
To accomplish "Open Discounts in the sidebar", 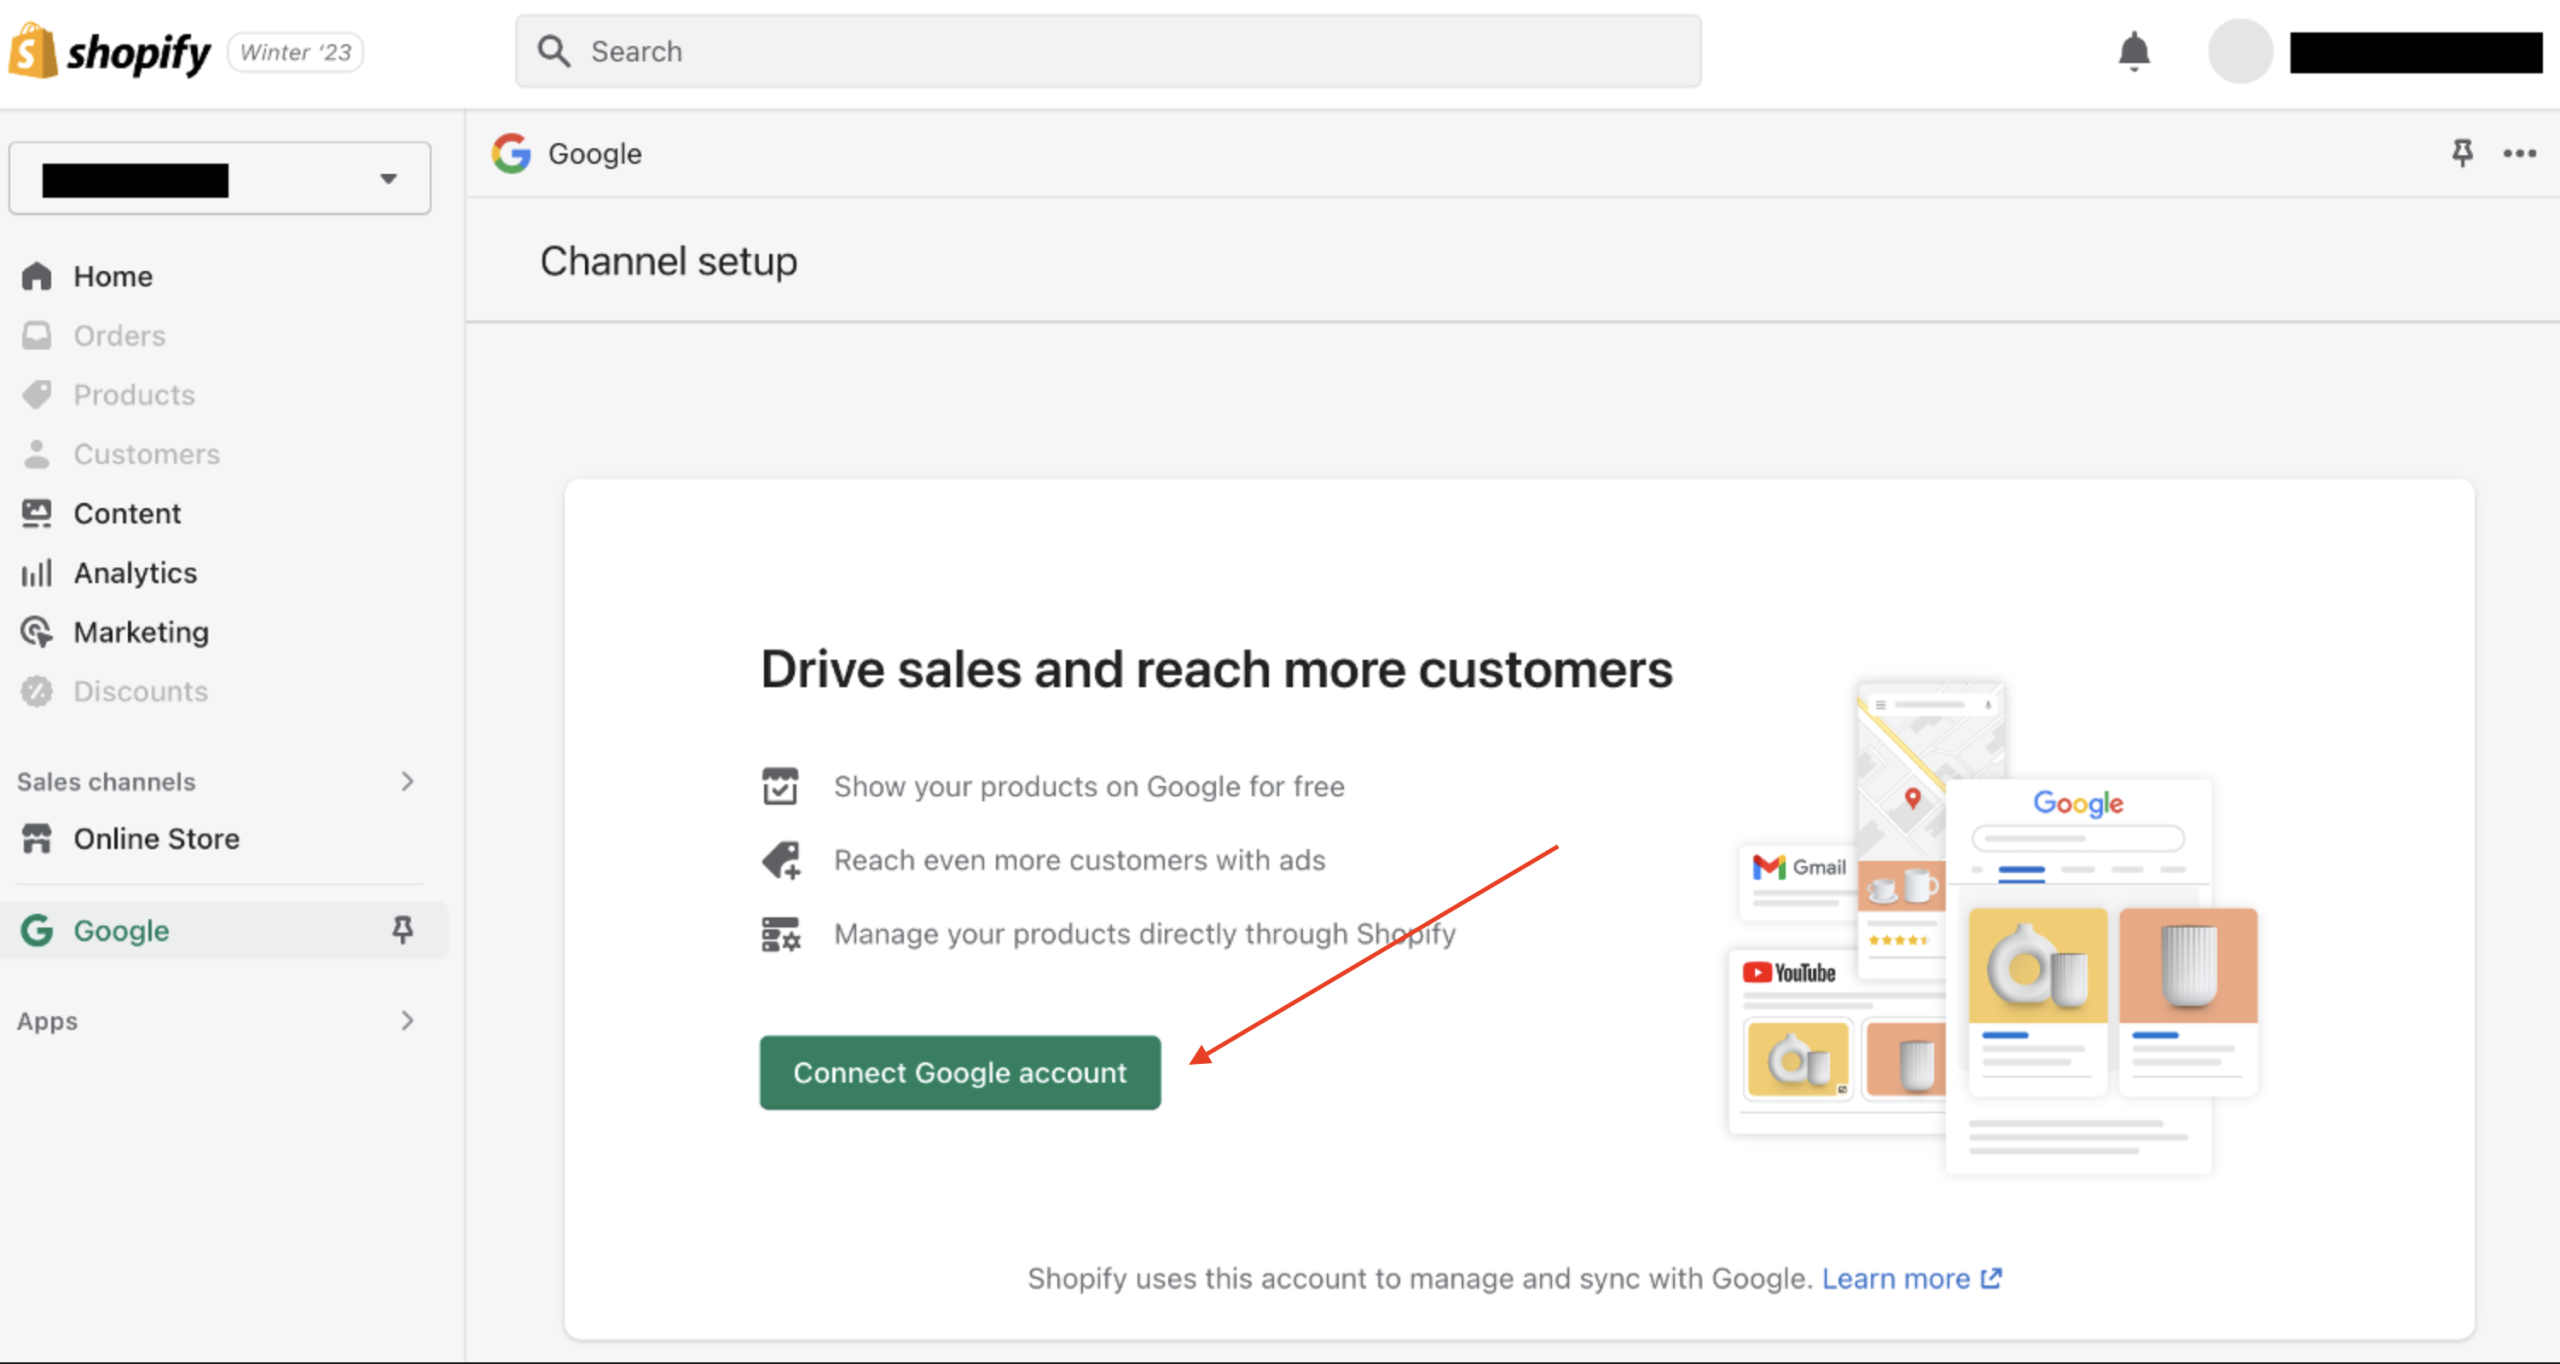I will (140, 691).
